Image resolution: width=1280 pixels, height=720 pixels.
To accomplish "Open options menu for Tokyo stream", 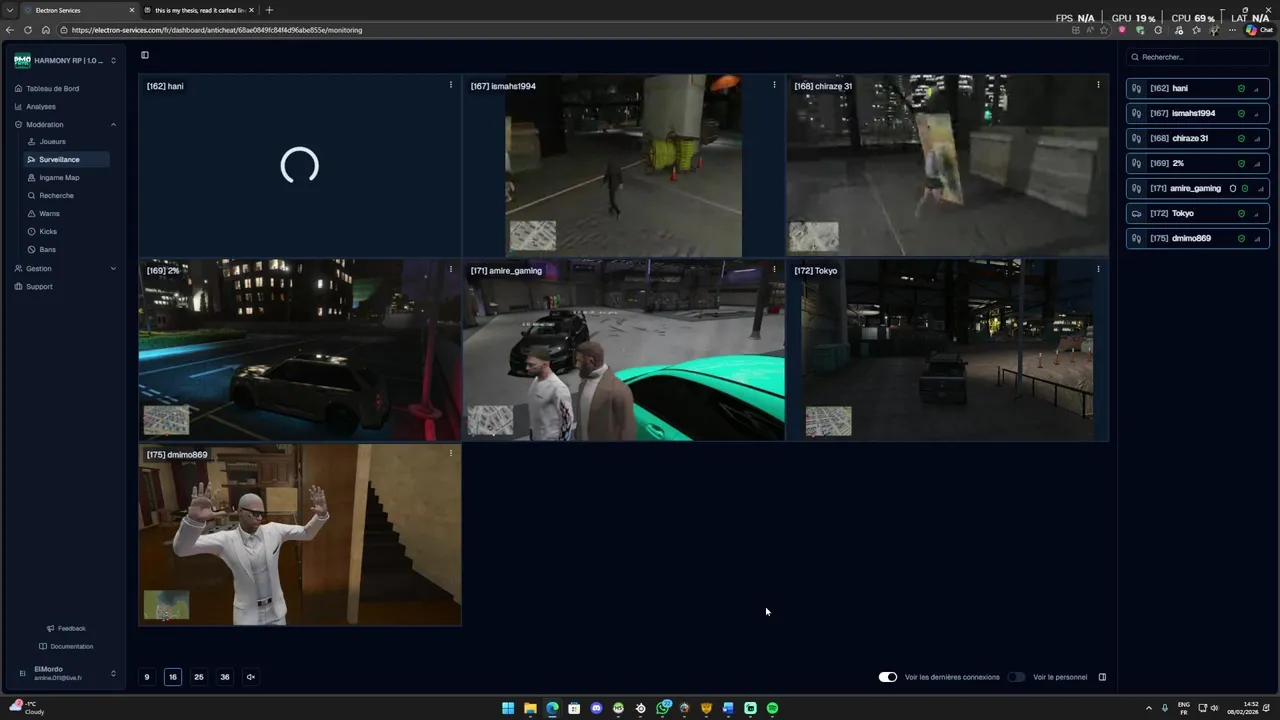I will click(x=1098, y=269).
